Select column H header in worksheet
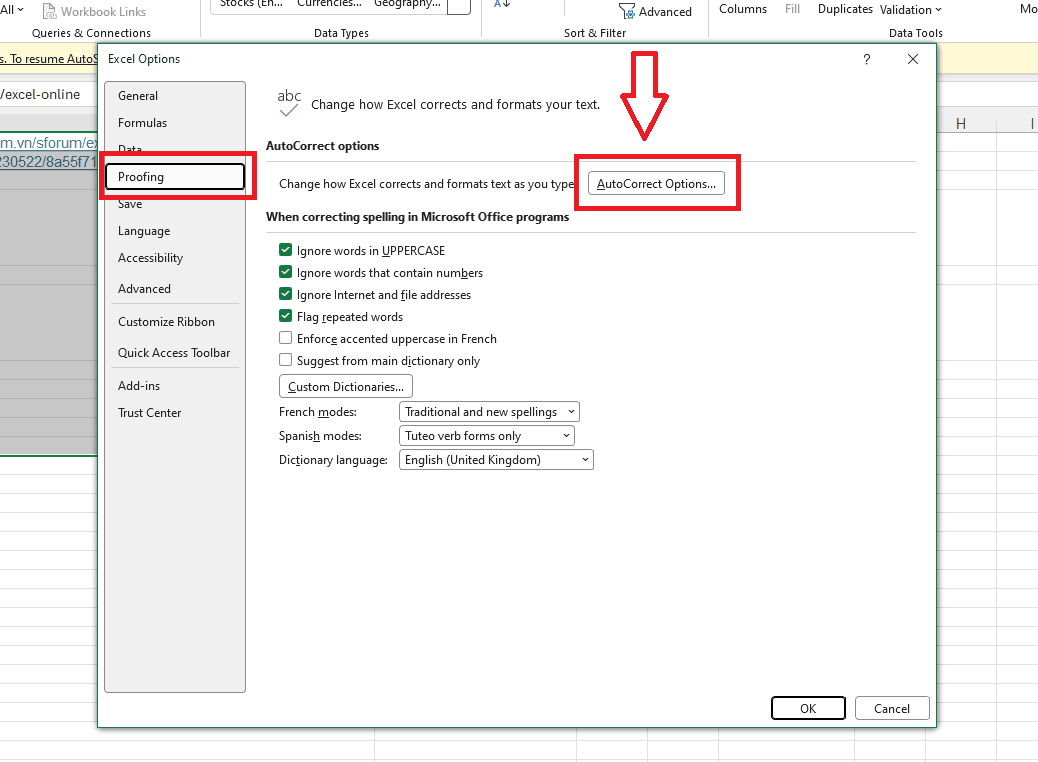Screen dimensions: 1038x762 tap(961, 124)
